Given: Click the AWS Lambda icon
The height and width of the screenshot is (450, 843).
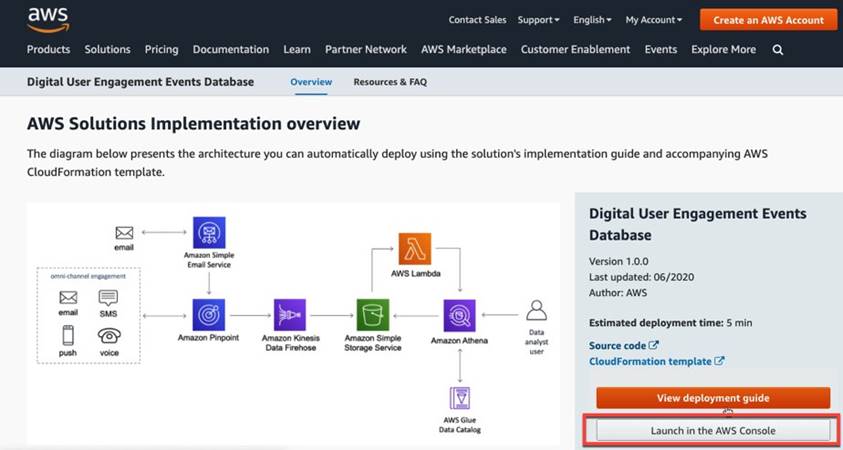Looking at the screenshot, I should click(415, 249).
